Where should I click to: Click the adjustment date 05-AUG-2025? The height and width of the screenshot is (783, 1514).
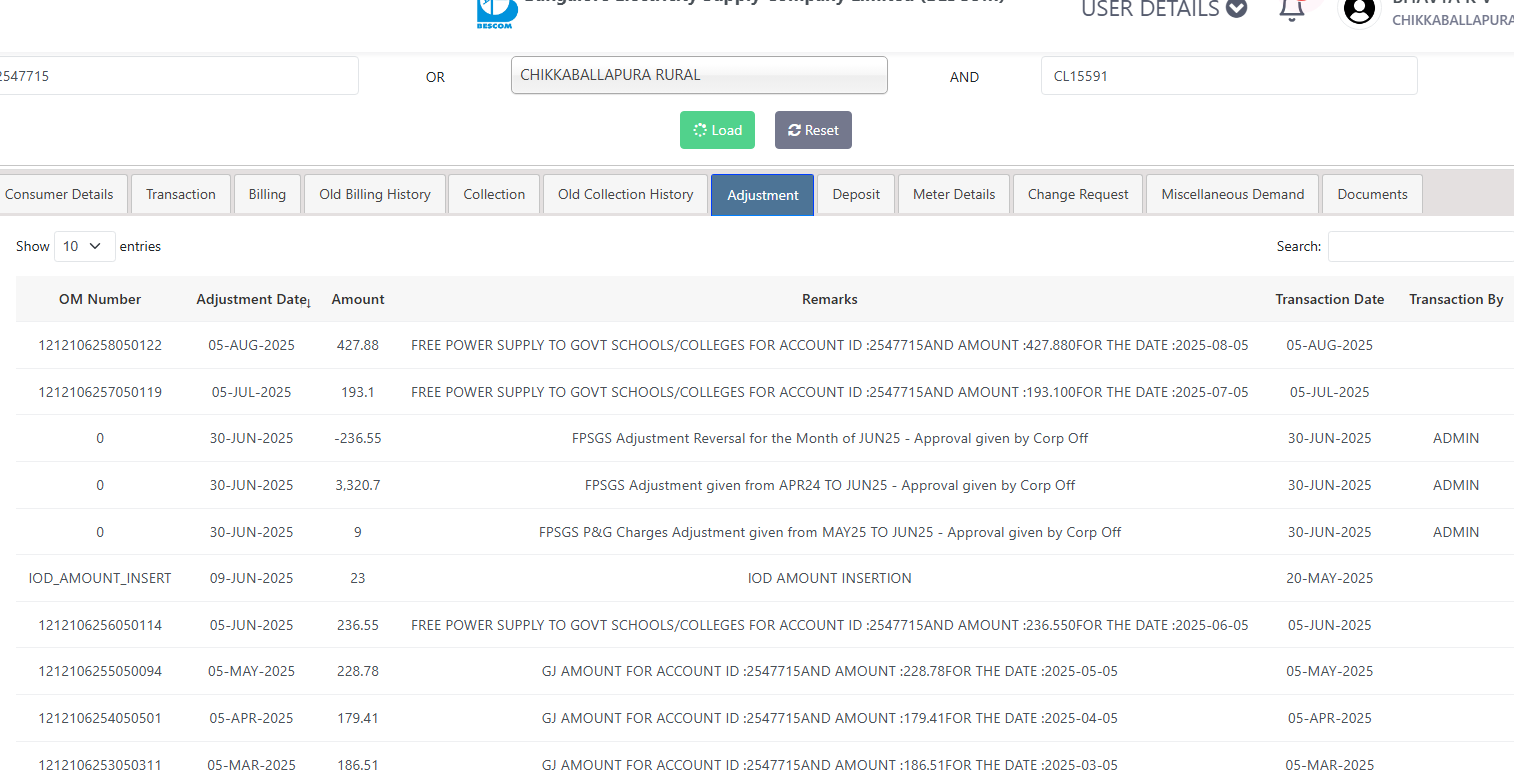pyautogui.click(x=252, y=345)
